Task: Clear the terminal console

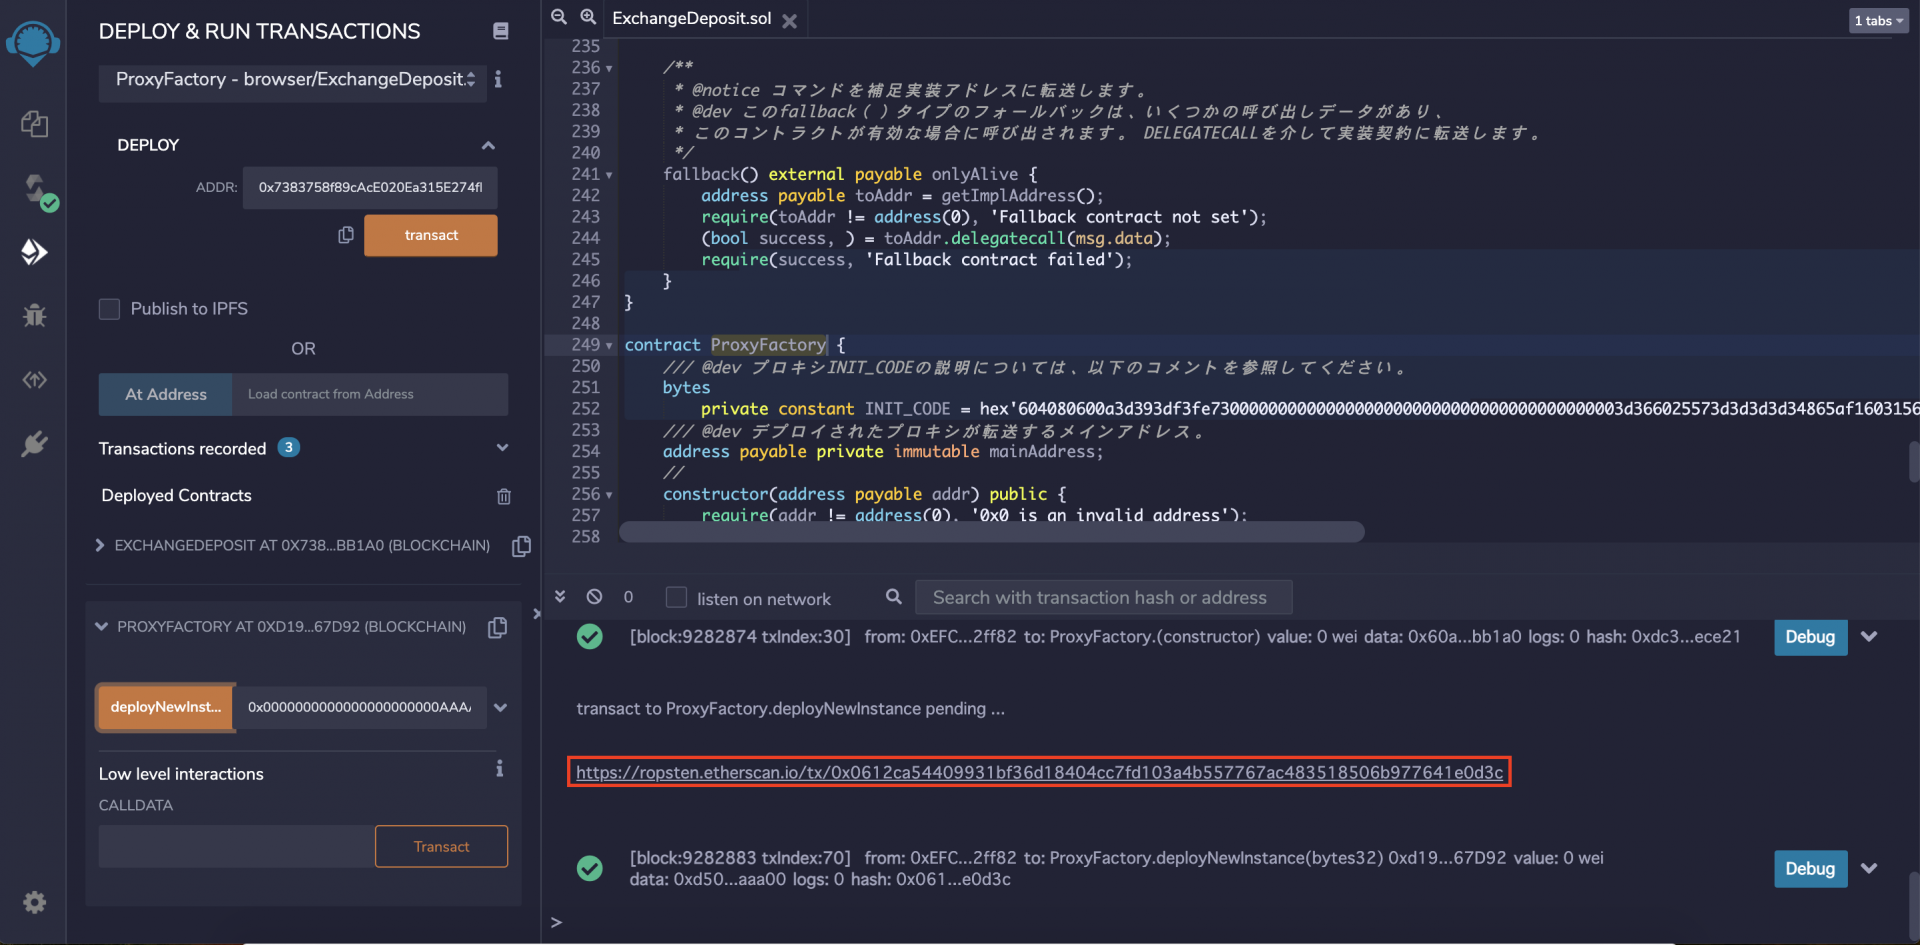Action: coord(594,596)
